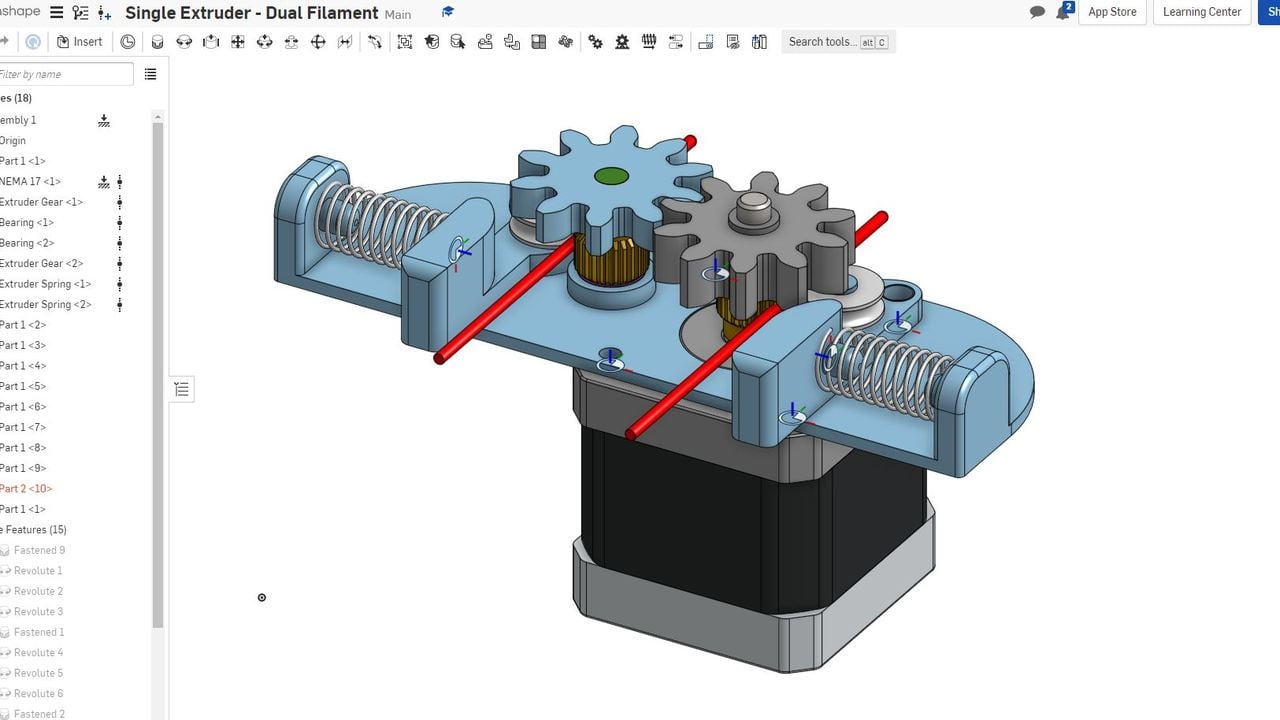Insert a Bill of Materials
The image size is (1280, 720).
tap(733, 41)
